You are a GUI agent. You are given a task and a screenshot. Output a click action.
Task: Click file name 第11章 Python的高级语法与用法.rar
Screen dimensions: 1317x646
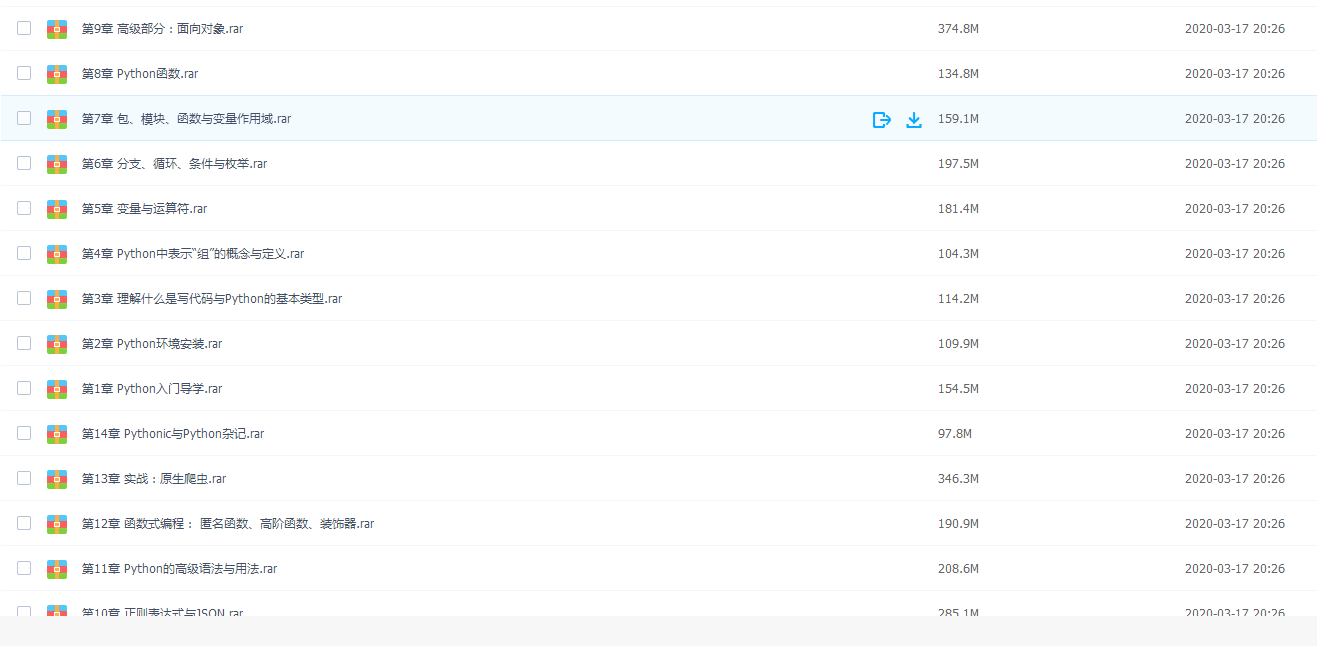pyautogui.click(x=179, y=569)
